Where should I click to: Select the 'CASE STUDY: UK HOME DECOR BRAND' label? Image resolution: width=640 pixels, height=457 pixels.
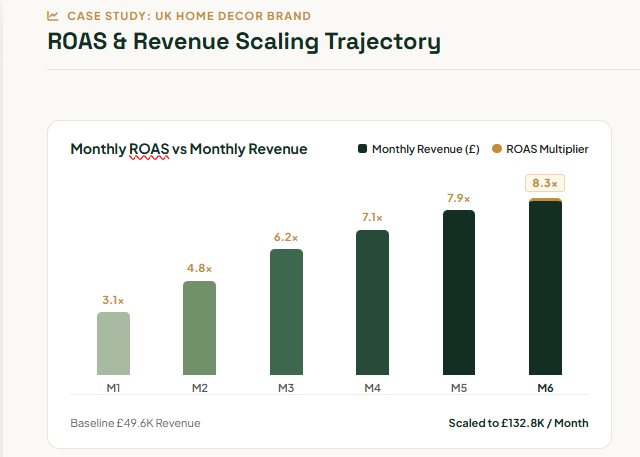coord(189,16)
